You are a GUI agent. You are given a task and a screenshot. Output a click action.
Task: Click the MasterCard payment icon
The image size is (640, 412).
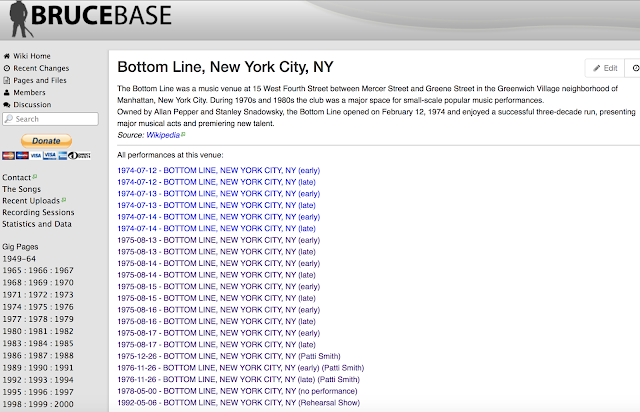coord(8,156)
